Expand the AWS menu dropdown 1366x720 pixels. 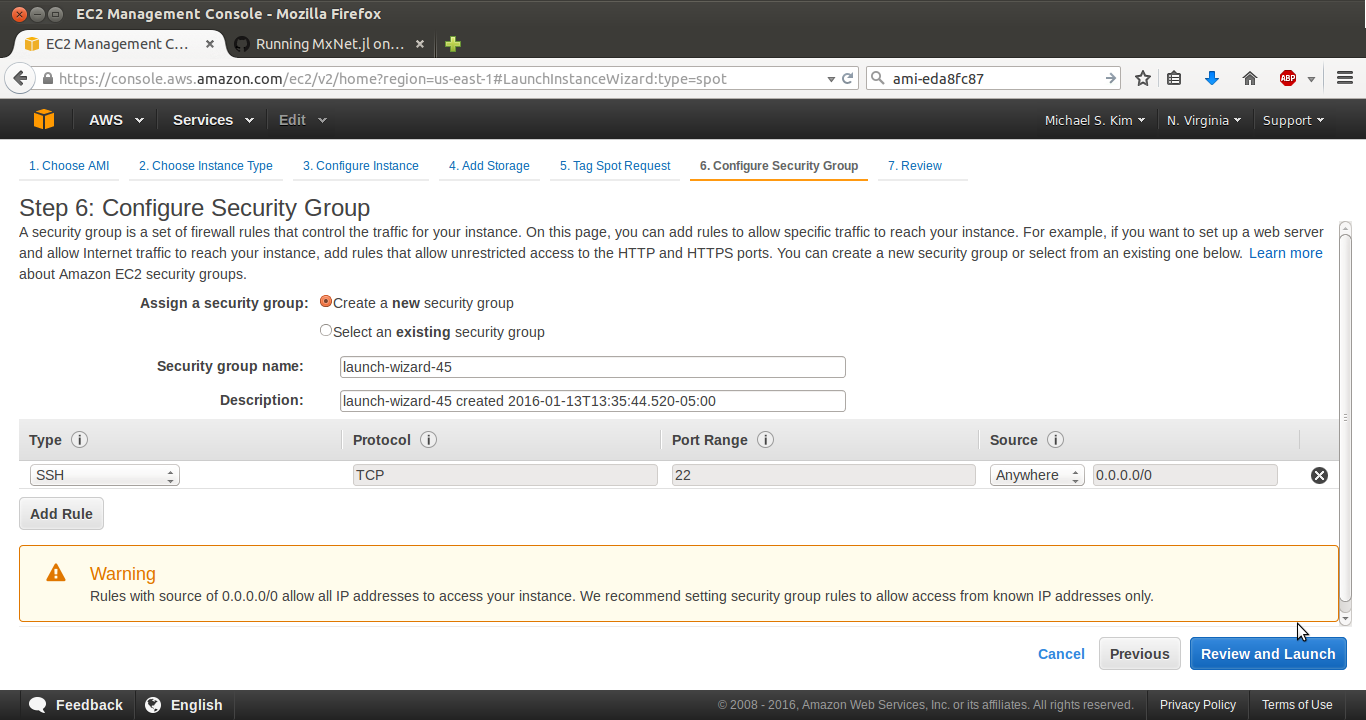click(116, 120)
